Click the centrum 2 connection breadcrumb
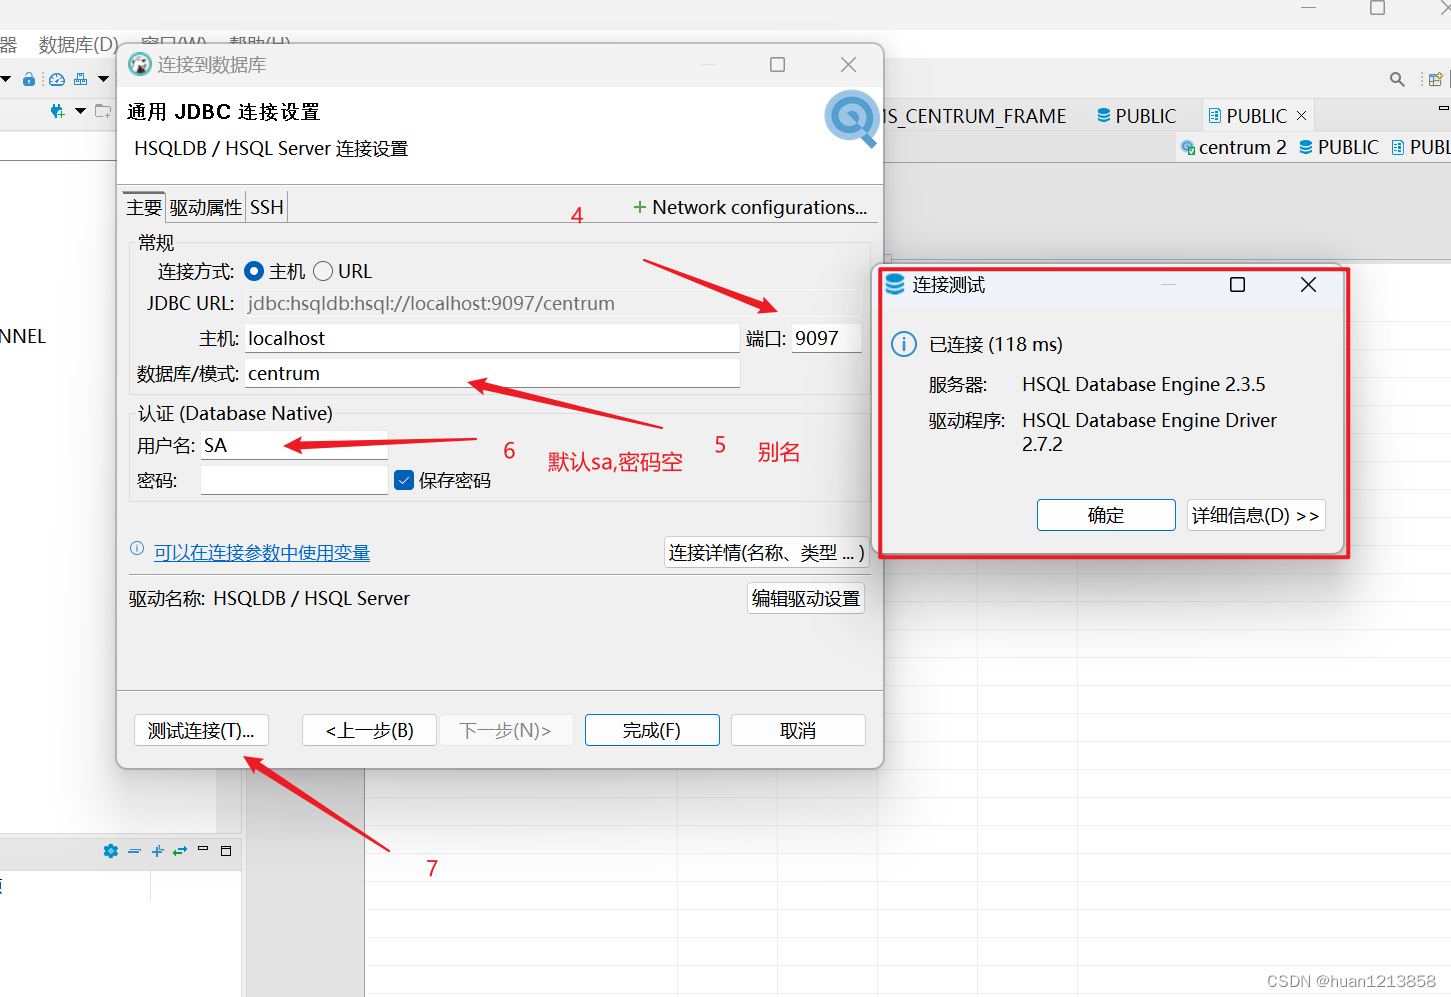Image resolution: width=1451 pixels, height=997 pixels. pyautogui.click(x=1233, y=147)
